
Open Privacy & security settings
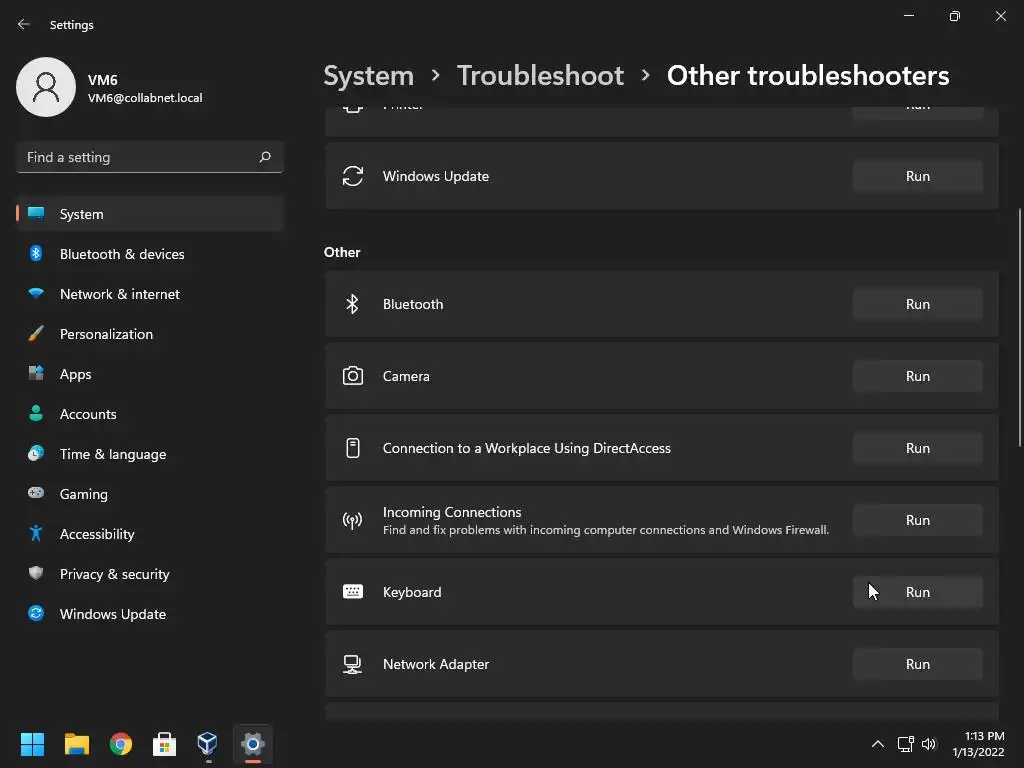pyautogui.click(x=150, y=574)
